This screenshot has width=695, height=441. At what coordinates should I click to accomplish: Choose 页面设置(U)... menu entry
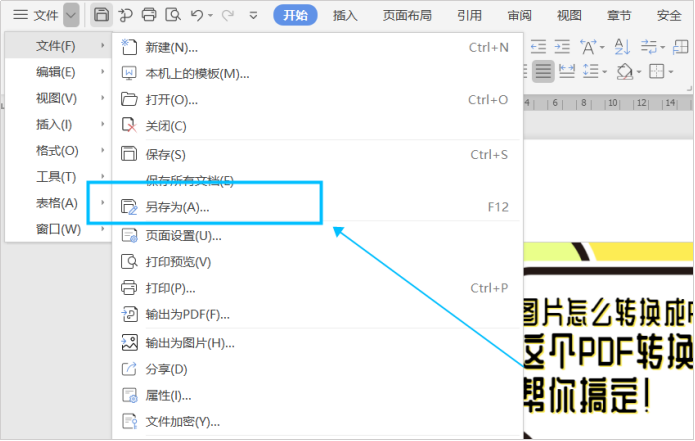[317, 236]
